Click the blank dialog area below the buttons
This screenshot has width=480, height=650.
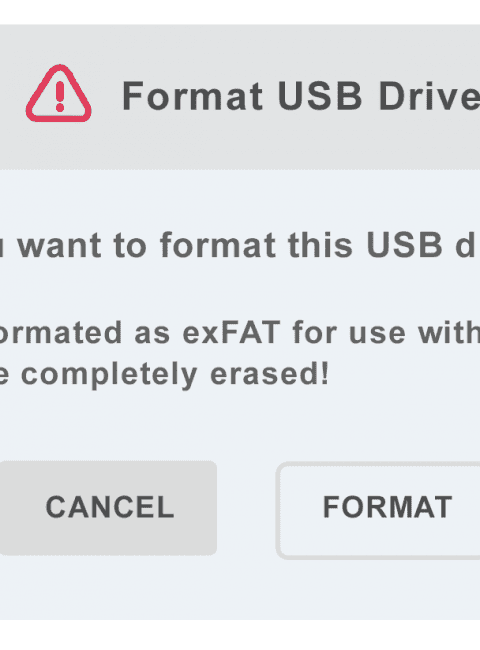click(x=240, y=591)
